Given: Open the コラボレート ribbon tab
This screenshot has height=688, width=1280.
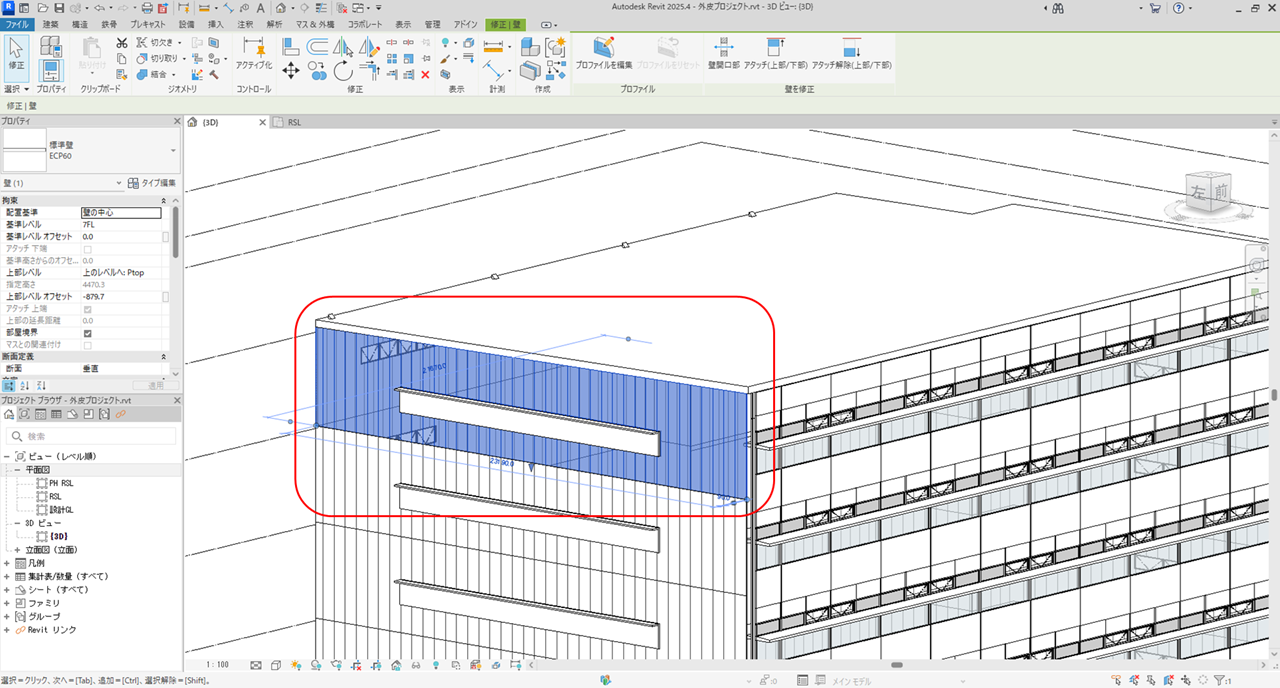Looking at the screenshot, I should [x=364, y=23].
